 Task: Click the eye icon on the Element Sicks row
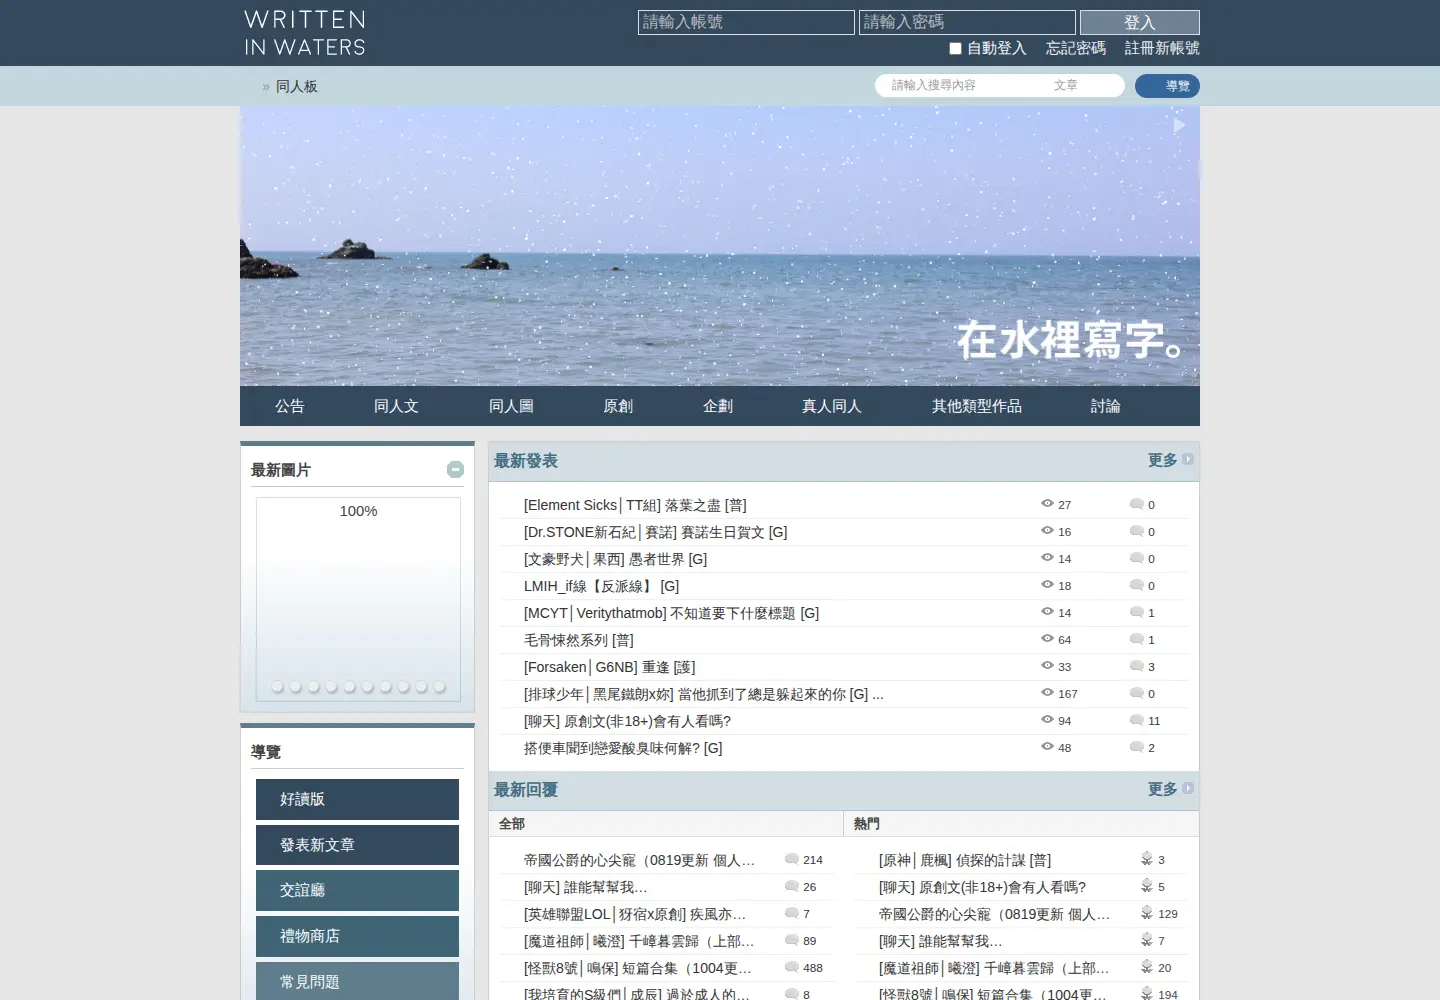coord(1047,504)
